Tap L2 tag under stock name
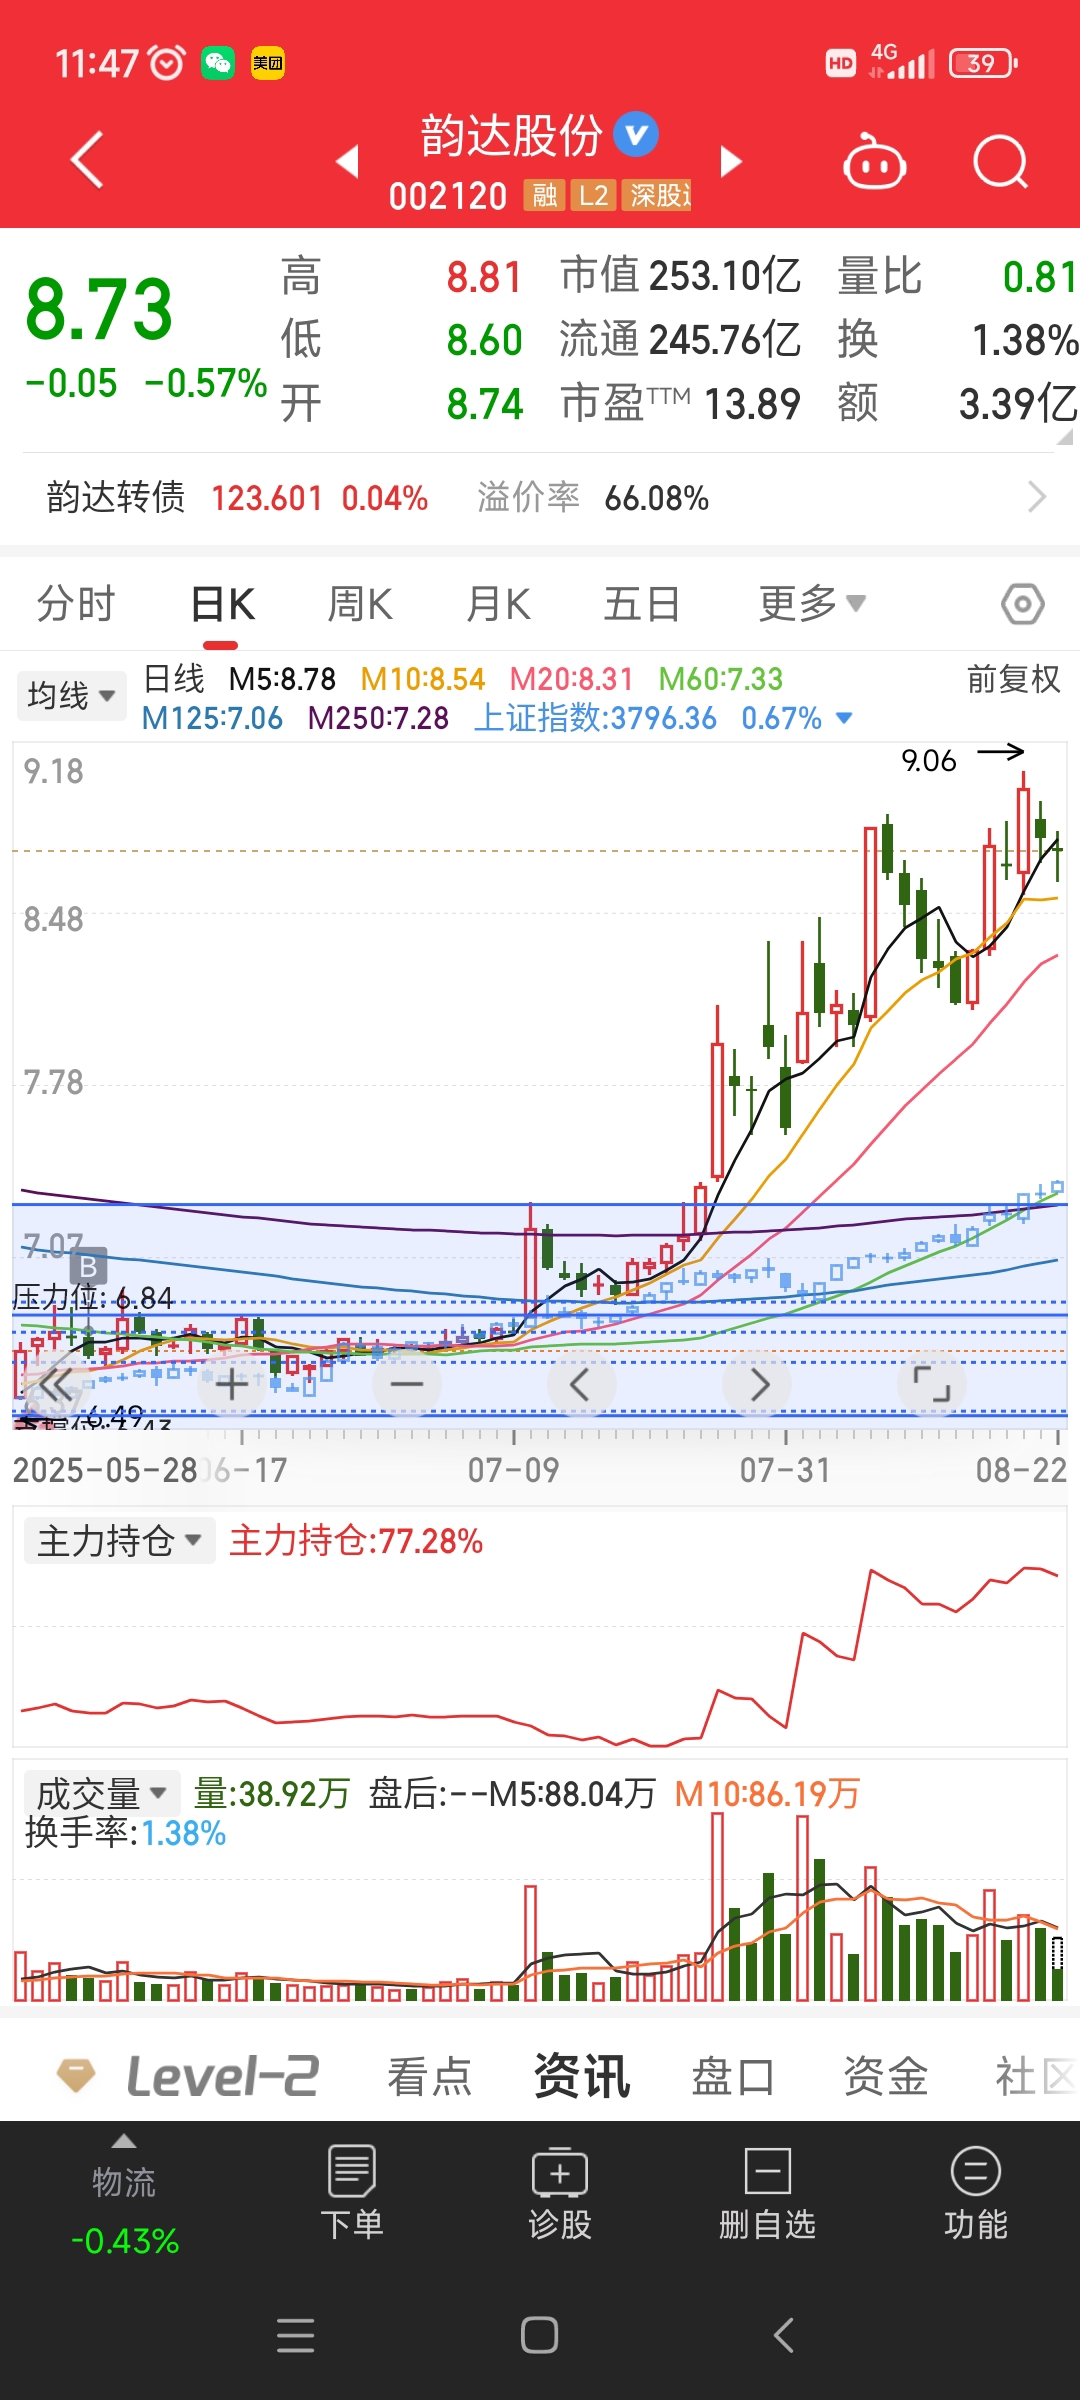 [x=593, y=195]
